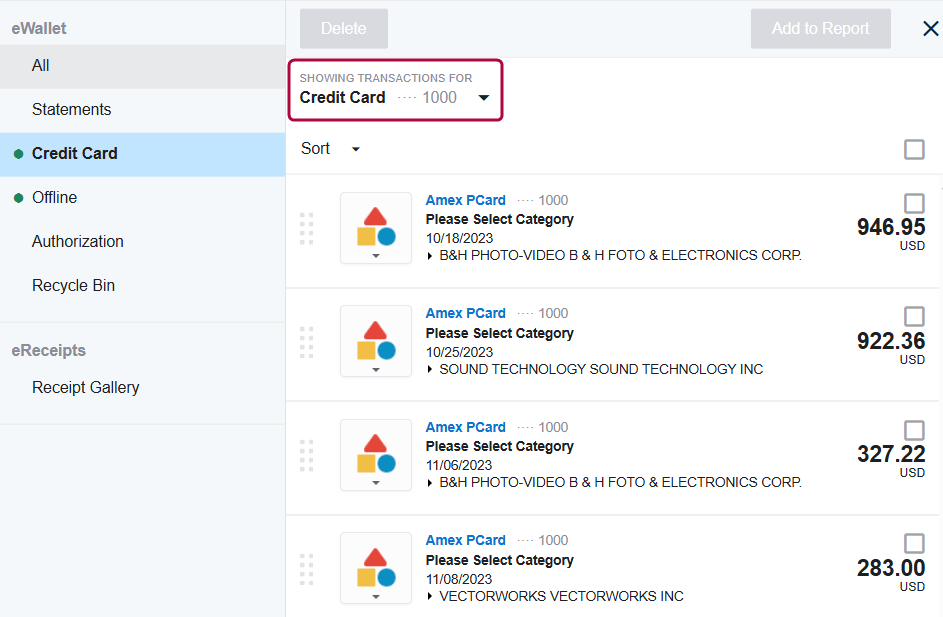The image size is (943, 617).
Task: Tick the select-all checkbox next to Sort
Action: (x=914, y=149)
